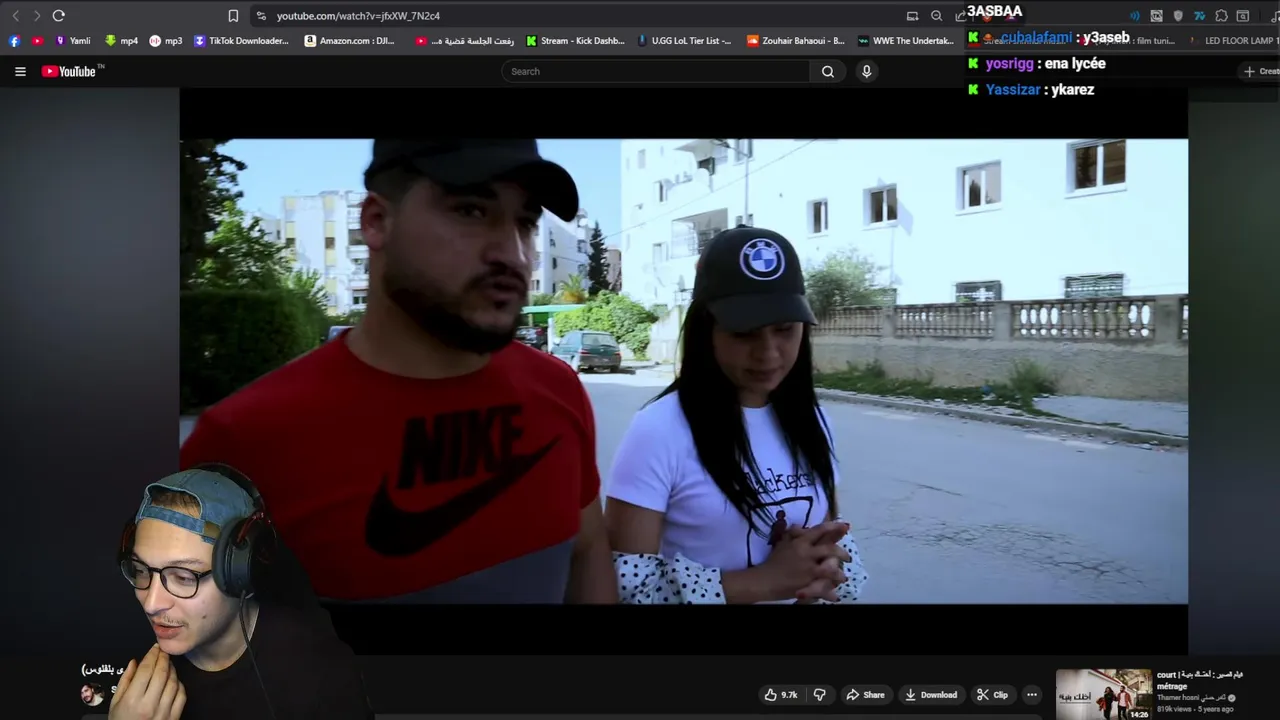Share the video via the Share button
This screenshot has height=720, width=1280.
(865, 695)
